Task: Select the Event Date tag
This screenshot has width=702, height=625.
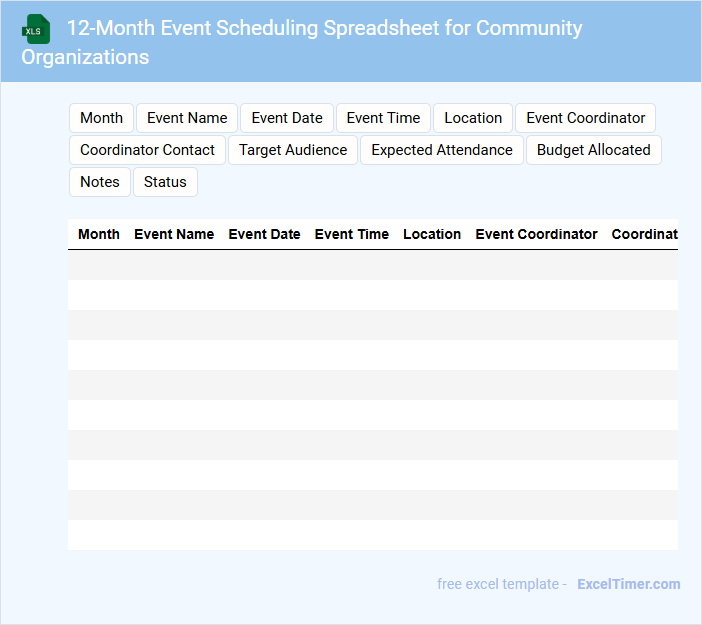Action: [x=287, y=118]
